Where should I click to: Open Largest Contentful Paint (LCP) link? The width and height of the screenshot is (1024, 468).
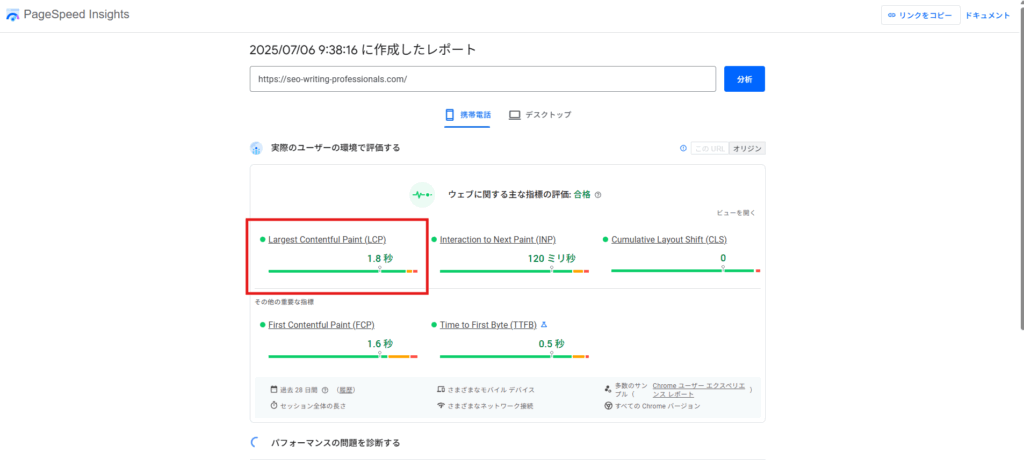pos(327,240)
